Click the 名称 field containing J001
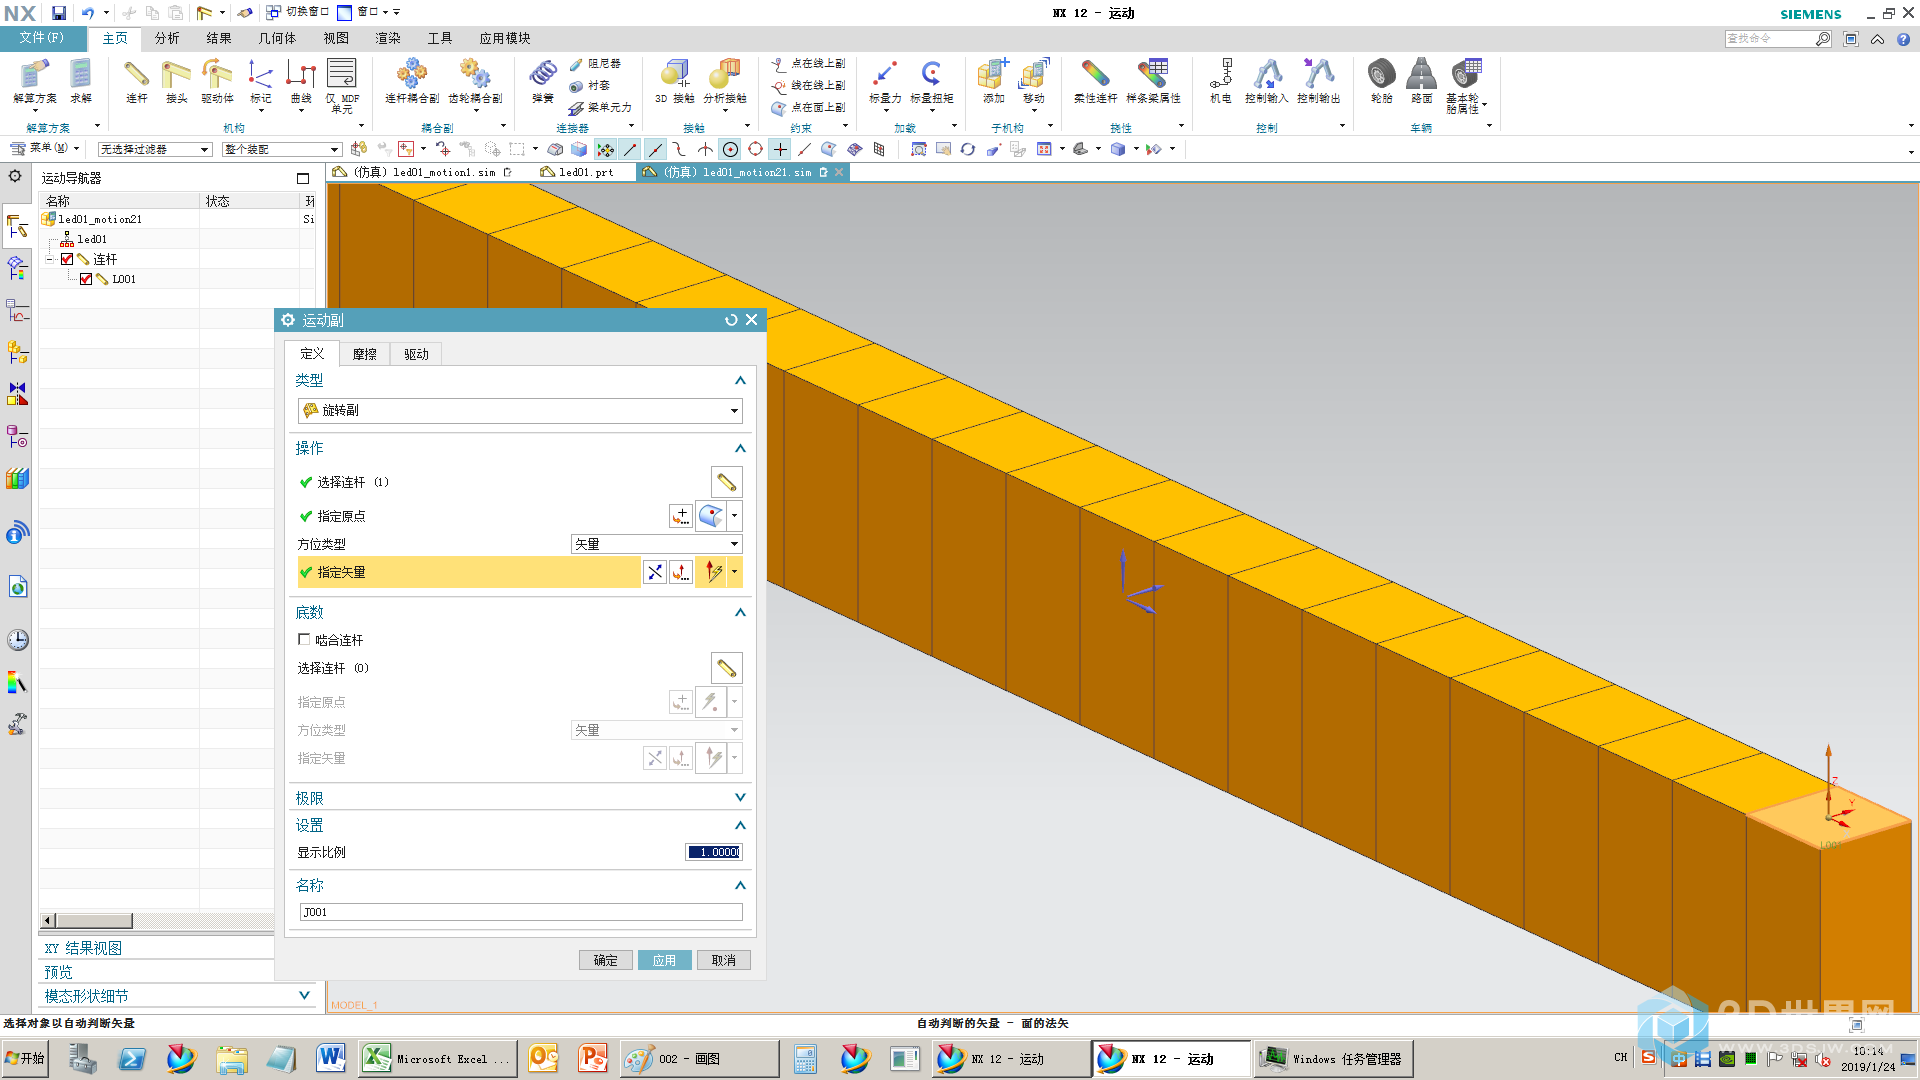This screenshot has width=1920, height=1080. click(521, 912)
